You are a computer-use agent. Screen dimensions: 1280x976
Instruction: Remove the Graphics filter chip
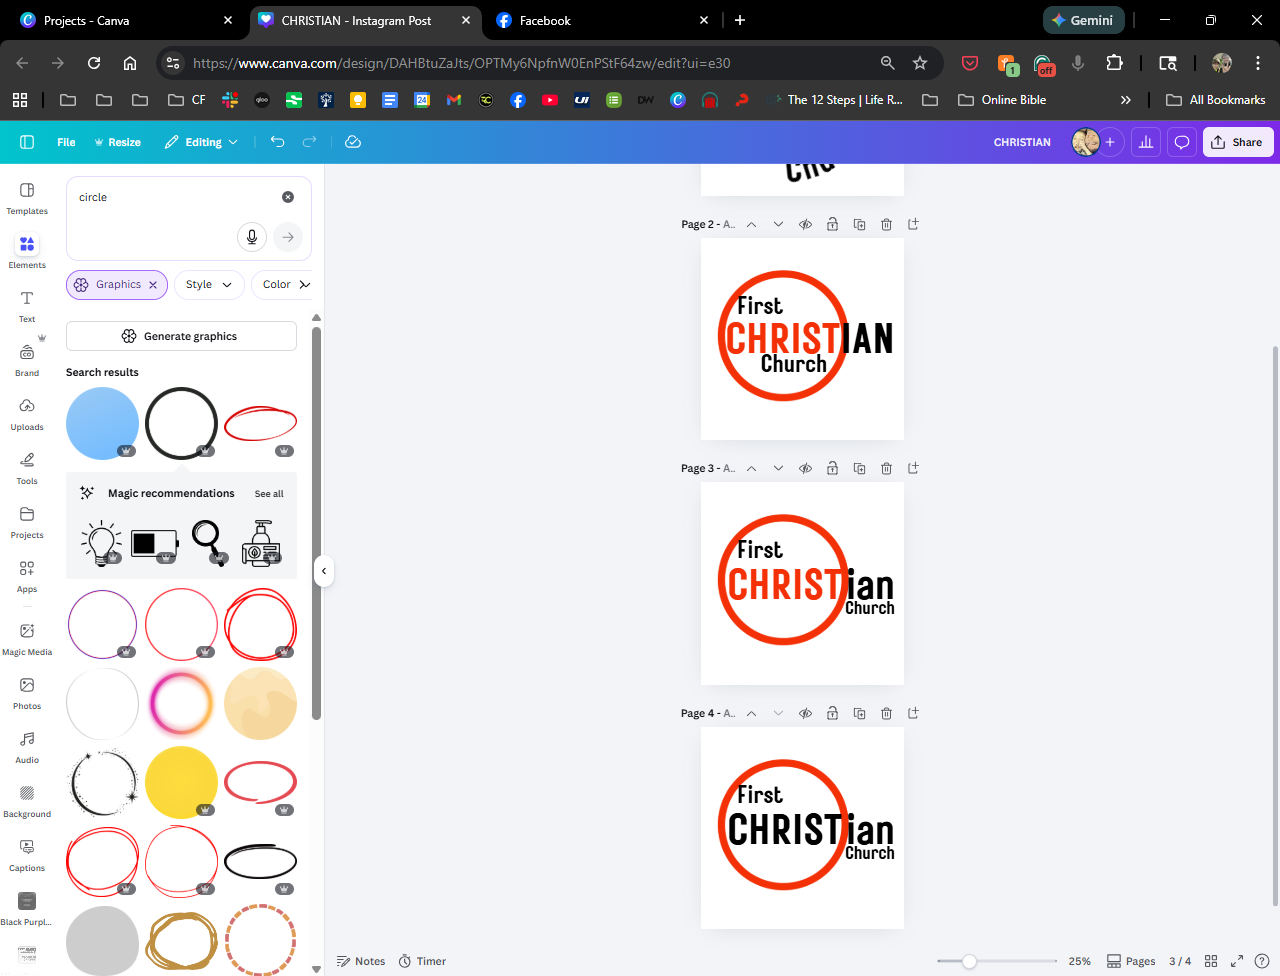click(153, 285)
